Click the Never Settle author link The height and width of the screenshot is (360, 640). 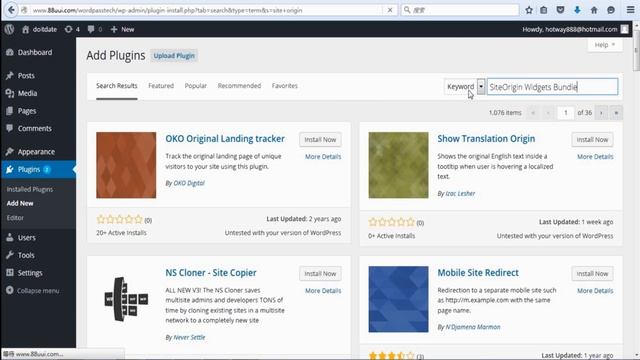(189, 338)
